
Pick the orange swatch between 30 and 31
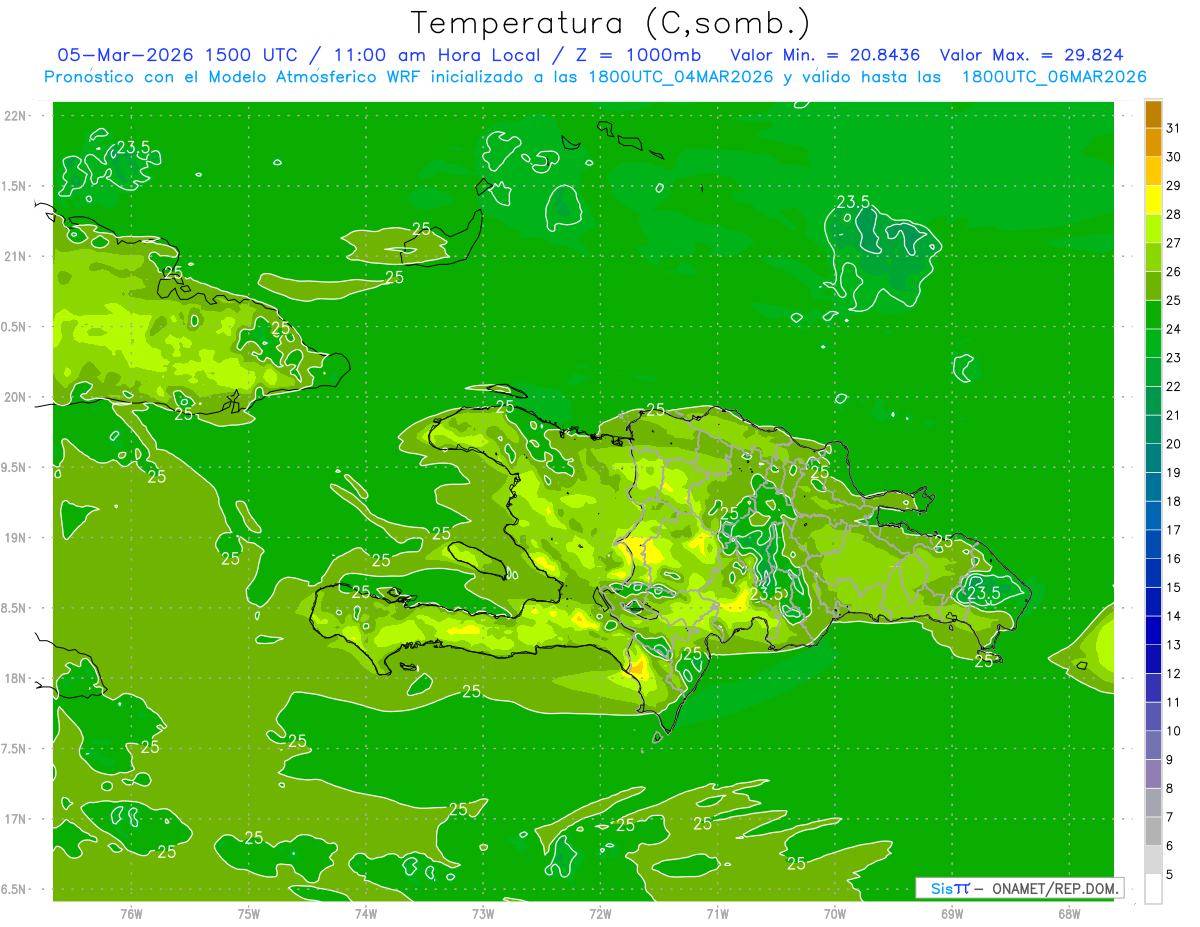(x=1153, y=143)
